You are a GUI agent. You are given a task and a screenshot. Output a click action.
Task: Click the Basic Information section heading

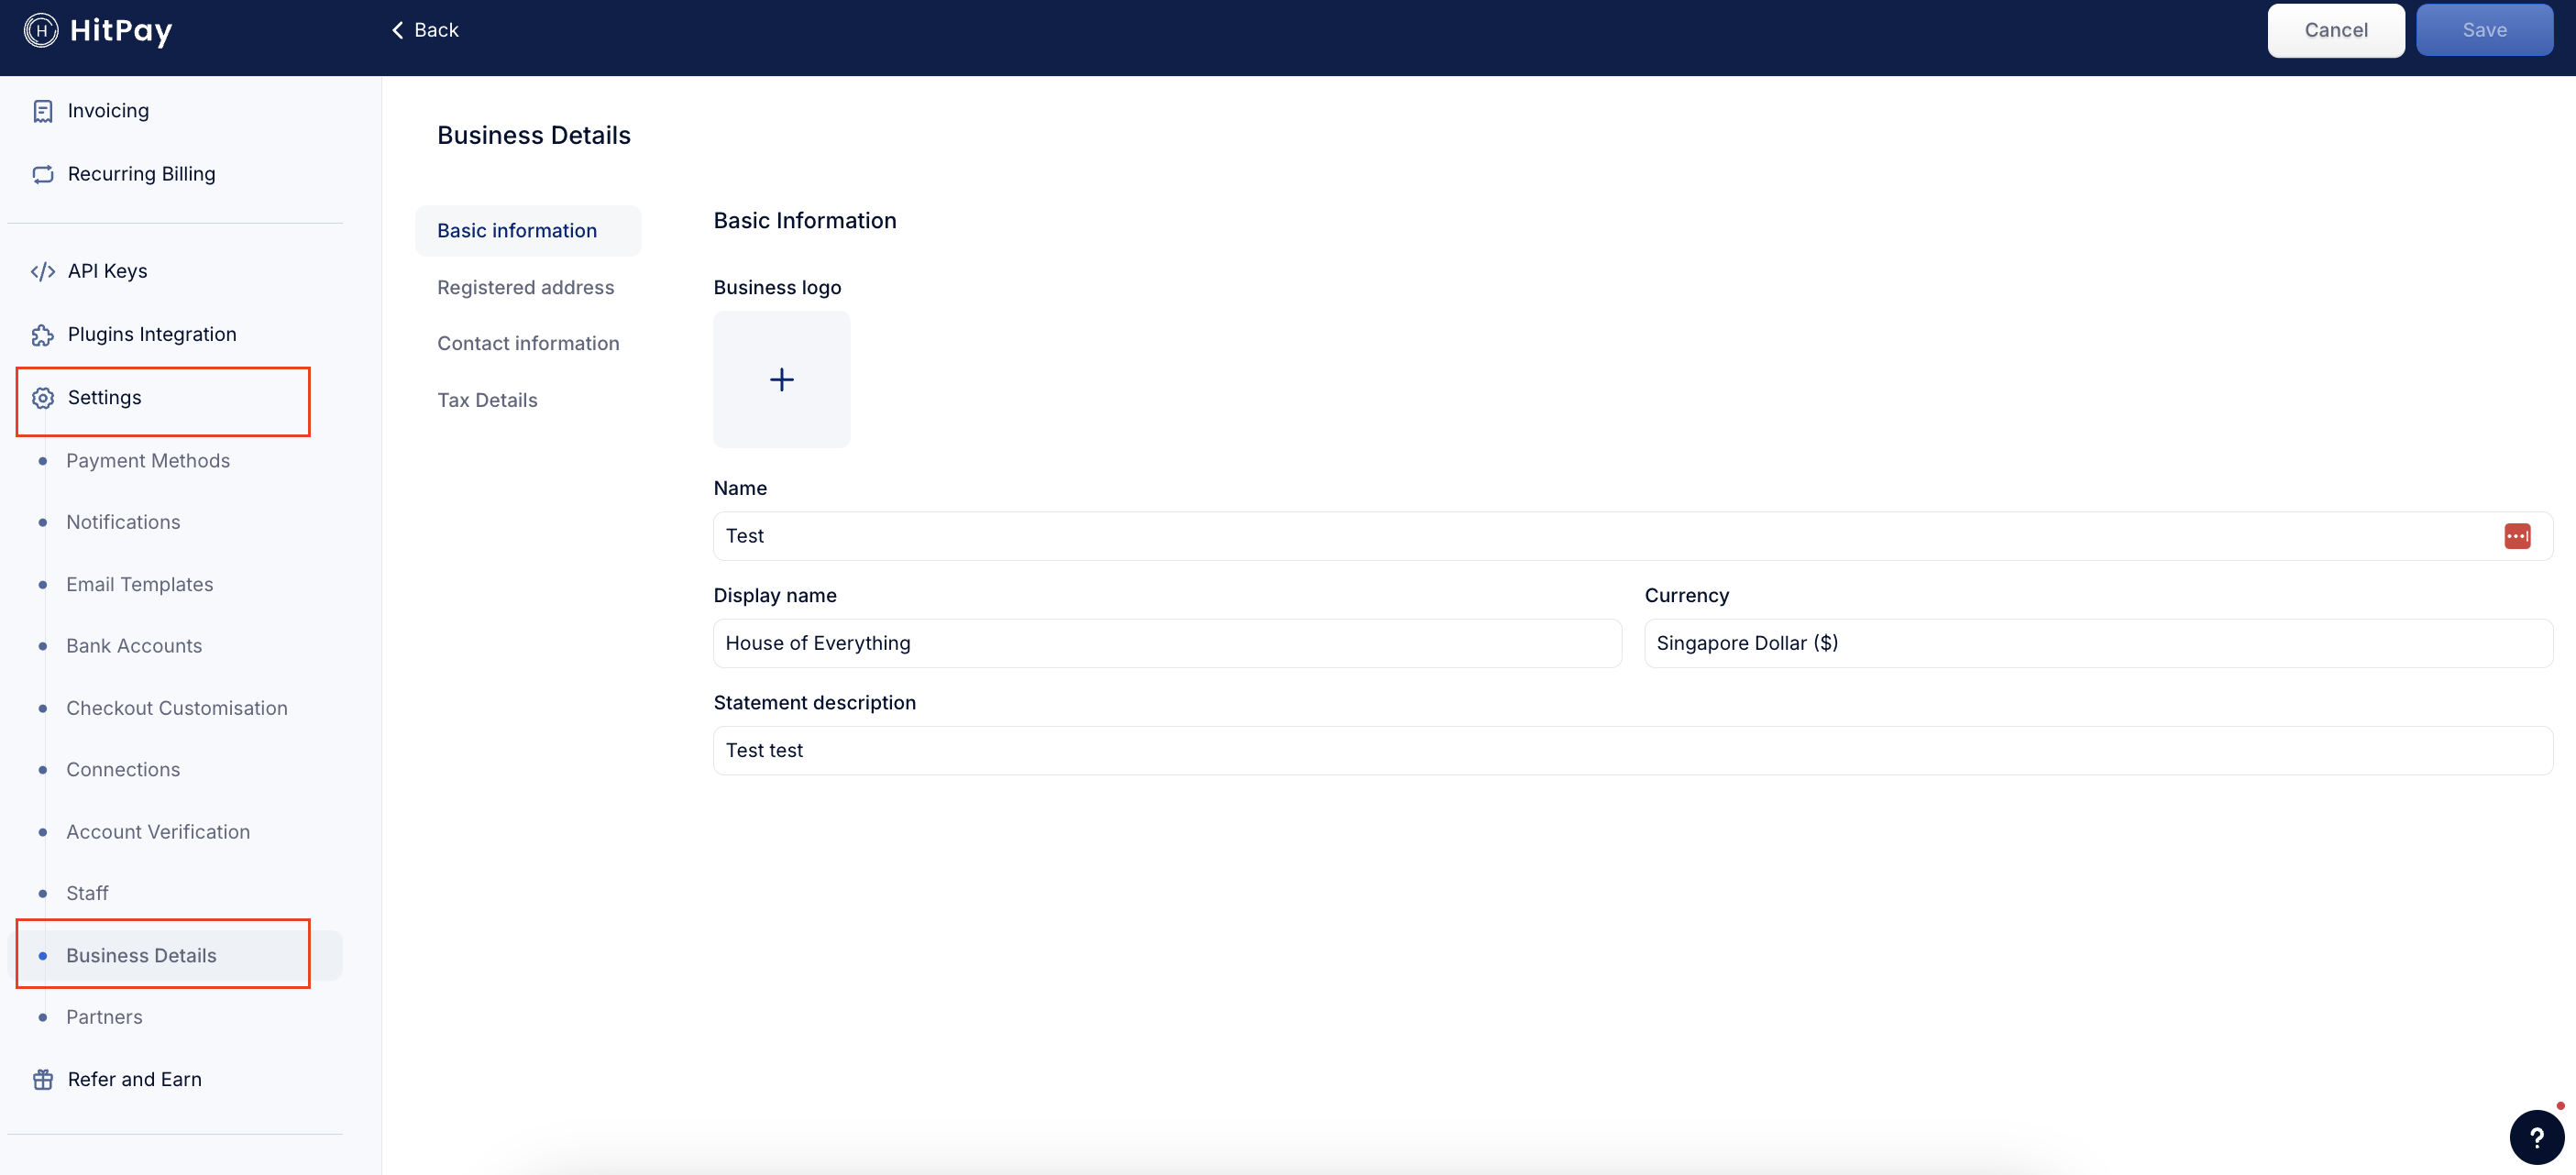click(x=805, y=221)
